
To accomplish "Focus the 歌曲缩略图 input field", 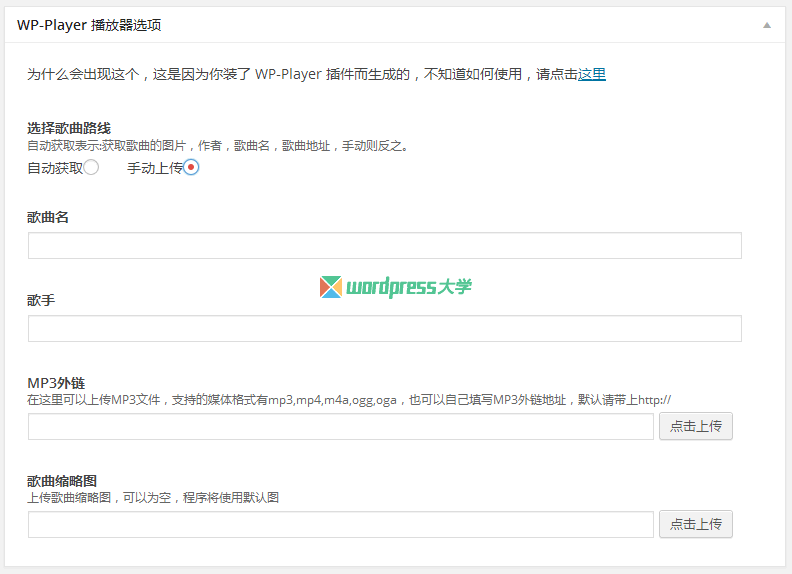I will point(341,524).
